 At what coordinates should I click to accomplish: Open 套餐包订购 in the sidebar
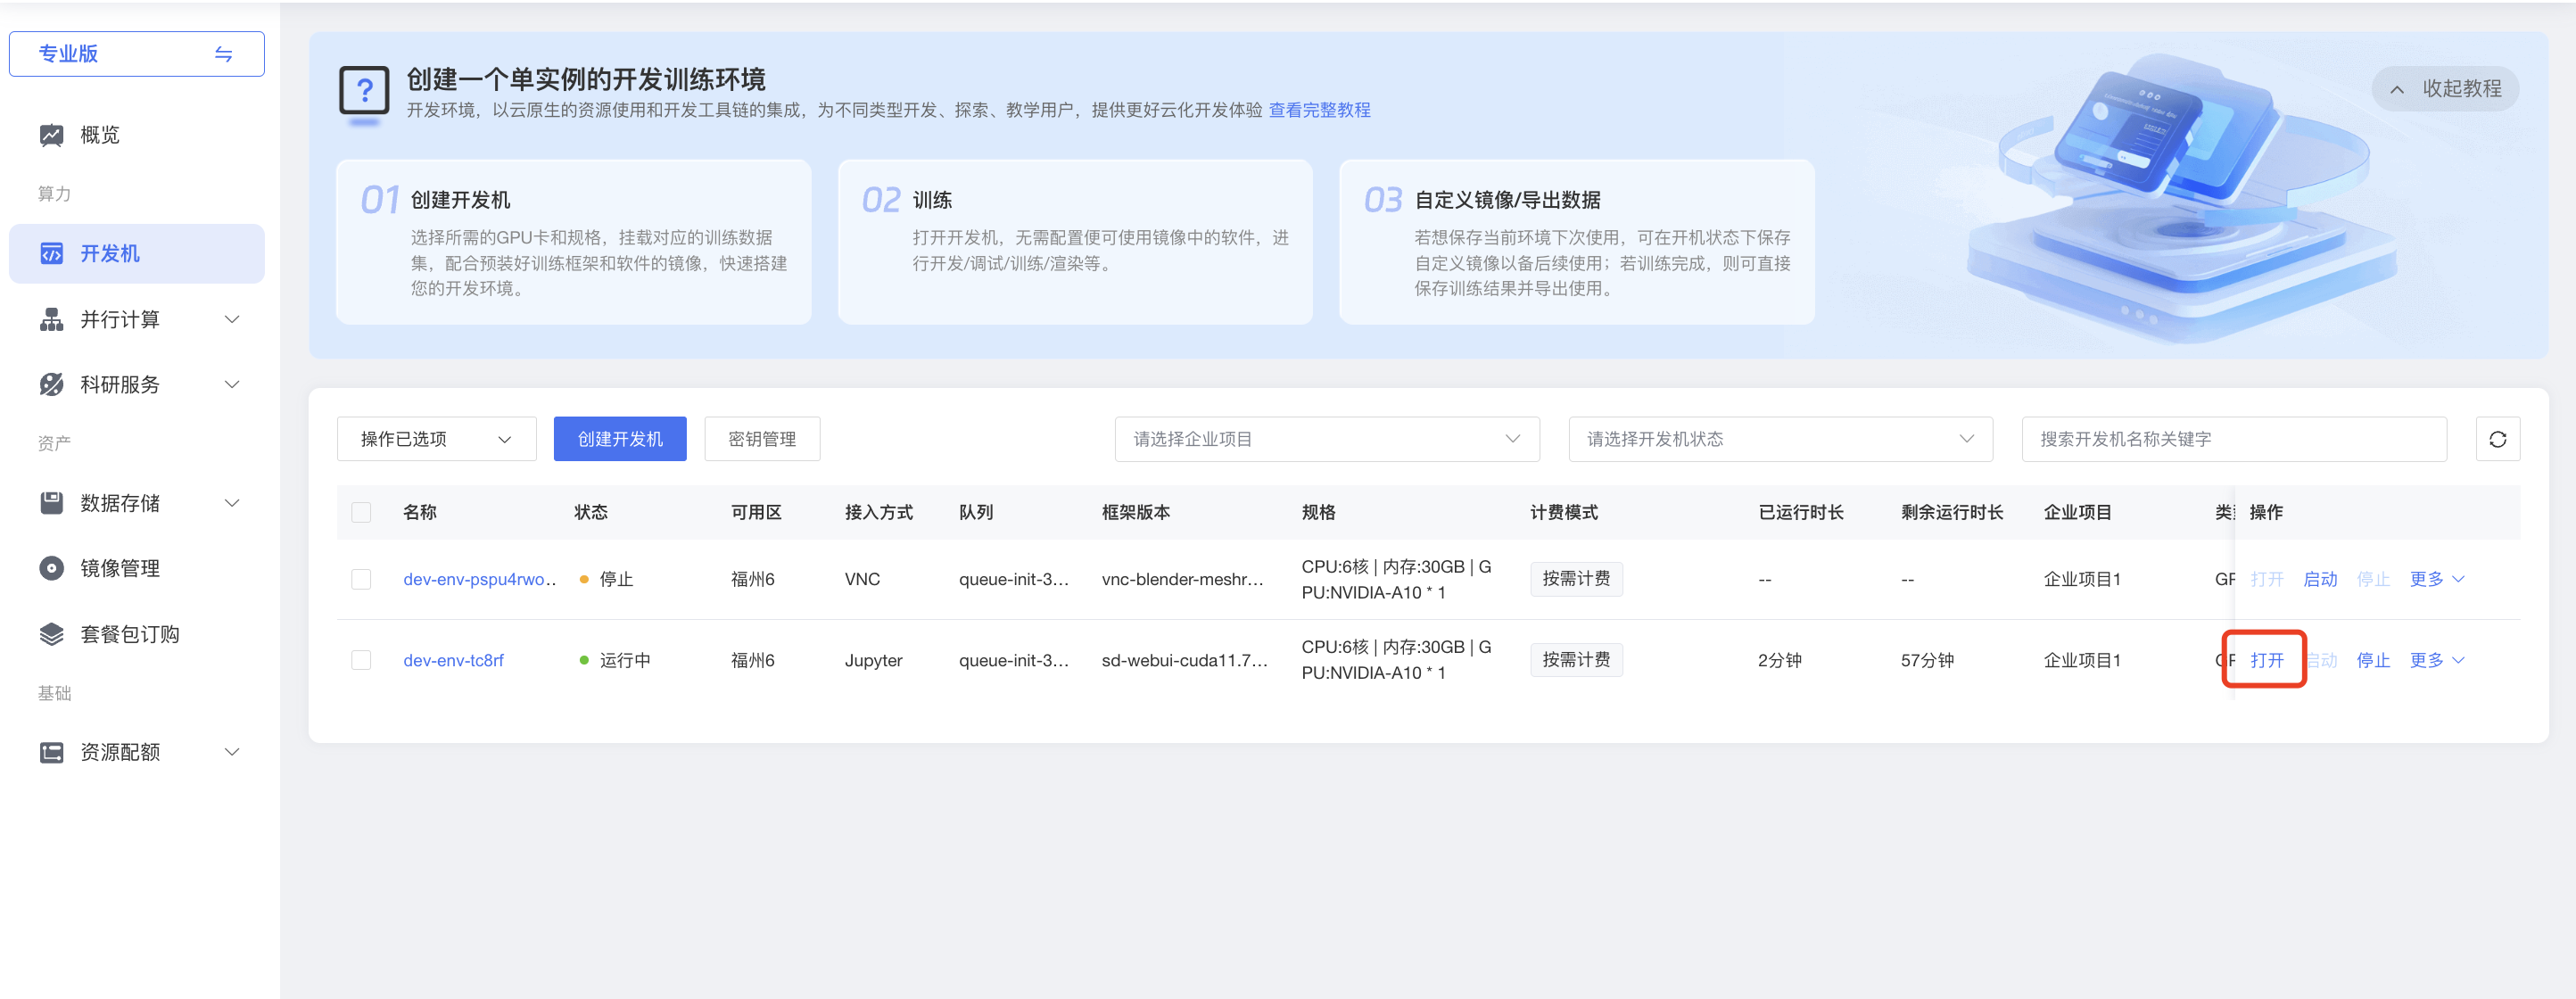137,634
